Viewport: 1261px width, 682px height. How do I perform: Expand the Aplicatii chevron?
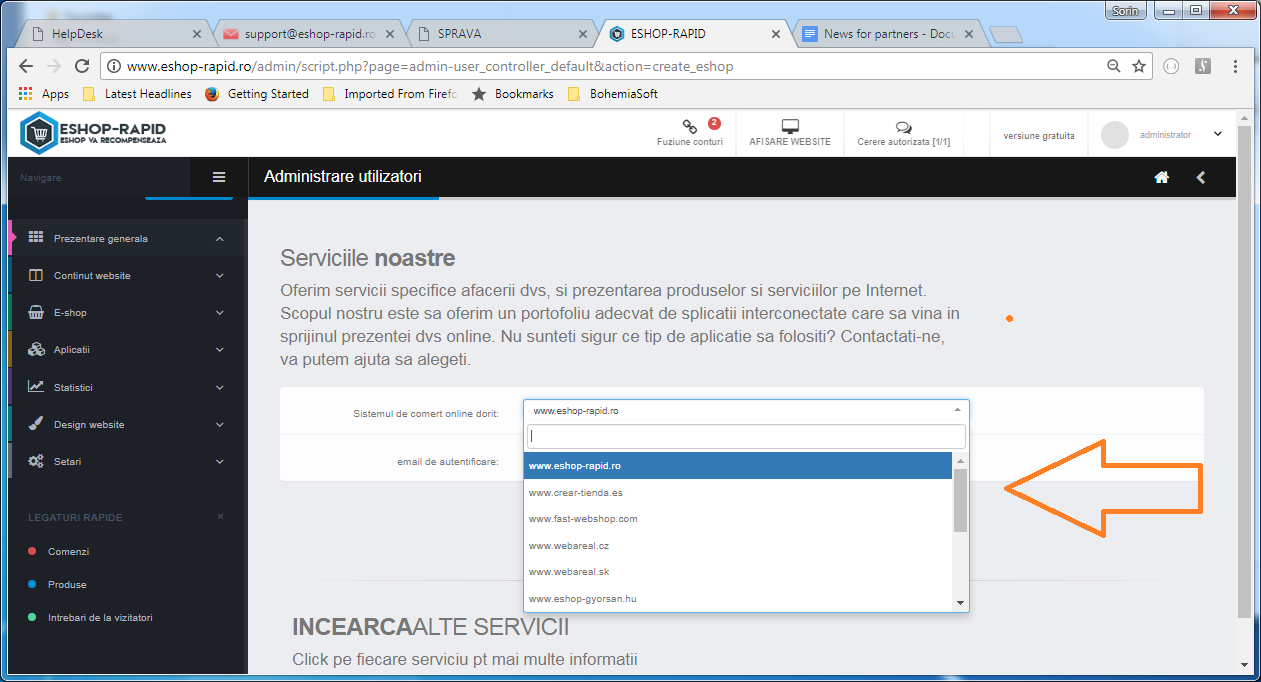click(220, 350)
